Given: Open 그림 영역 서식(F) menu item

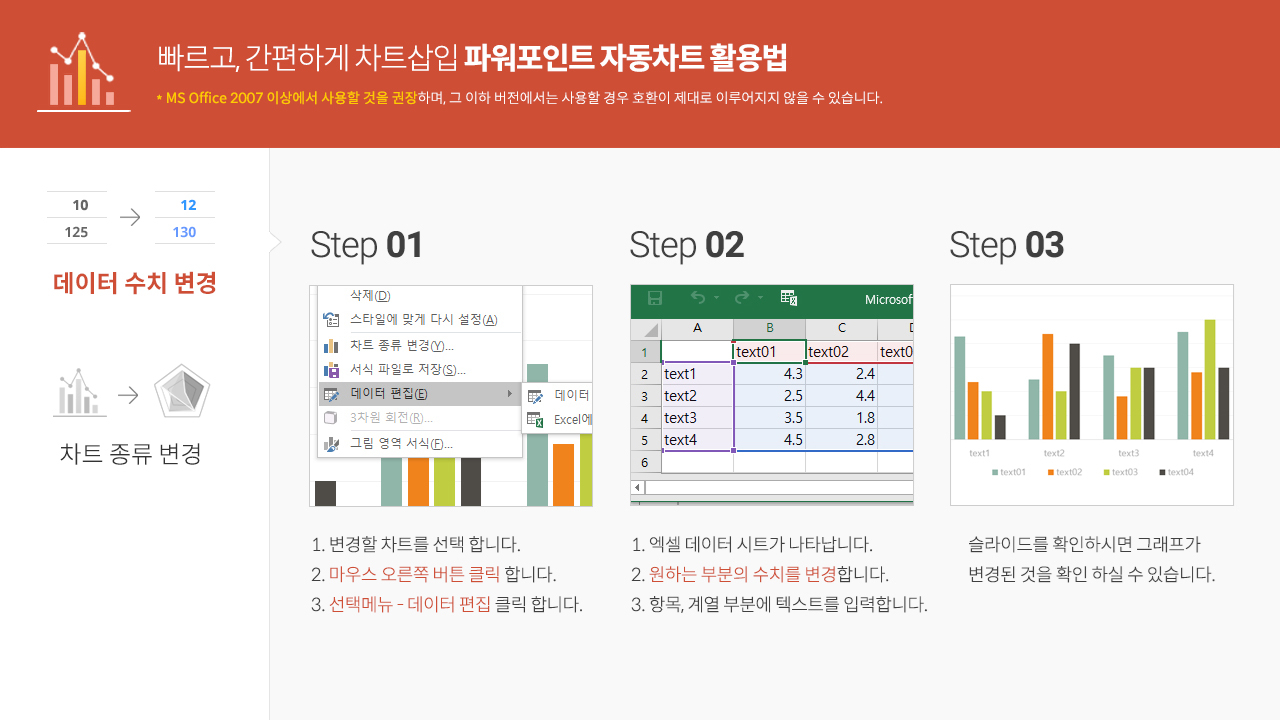Looking at the screenshot, I should click(400, 444).
